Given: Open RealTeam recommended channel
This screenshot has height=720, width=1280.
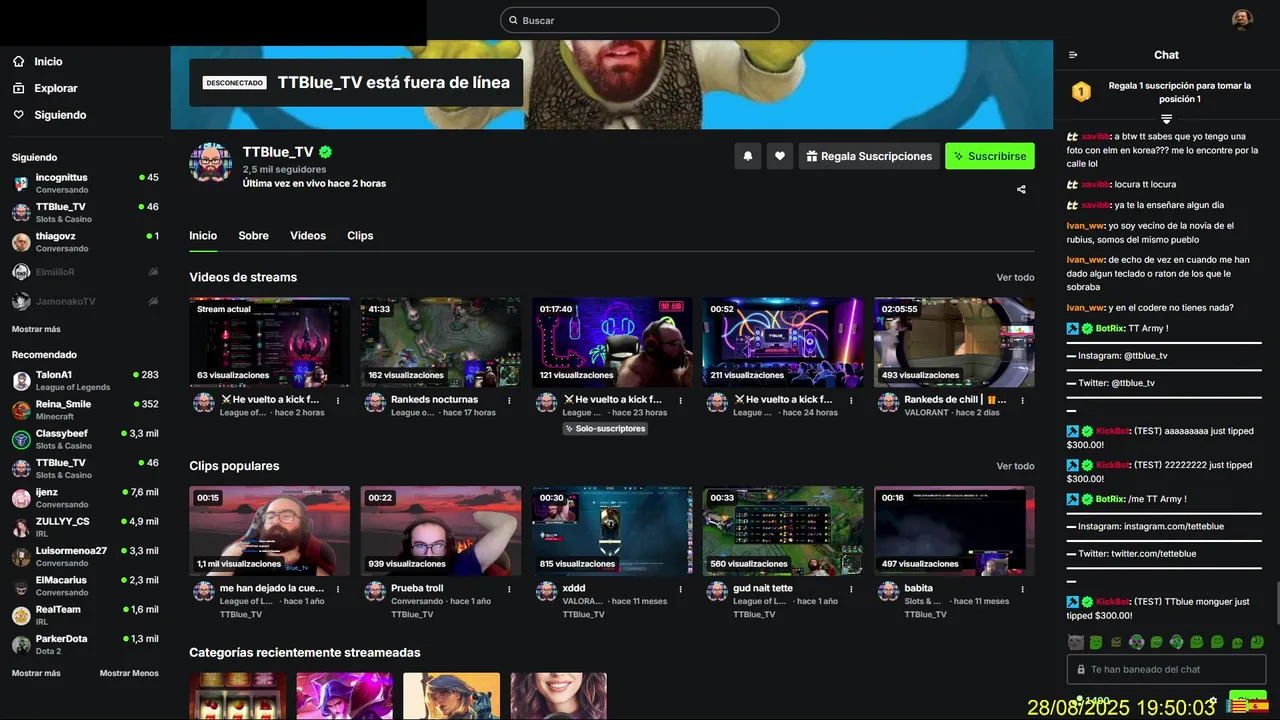Looking at the screenshot, I should click(85, 615).
